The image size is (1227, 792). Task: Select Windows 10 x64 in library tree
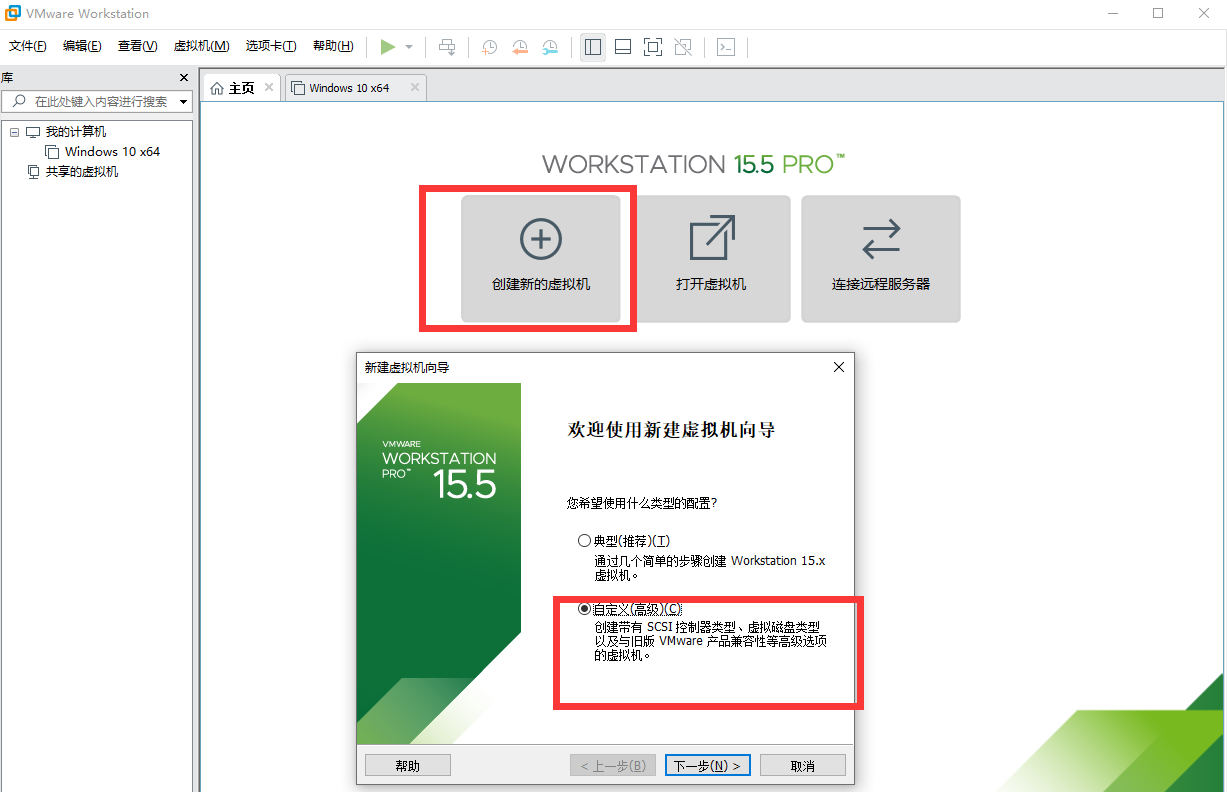[112, 152]
